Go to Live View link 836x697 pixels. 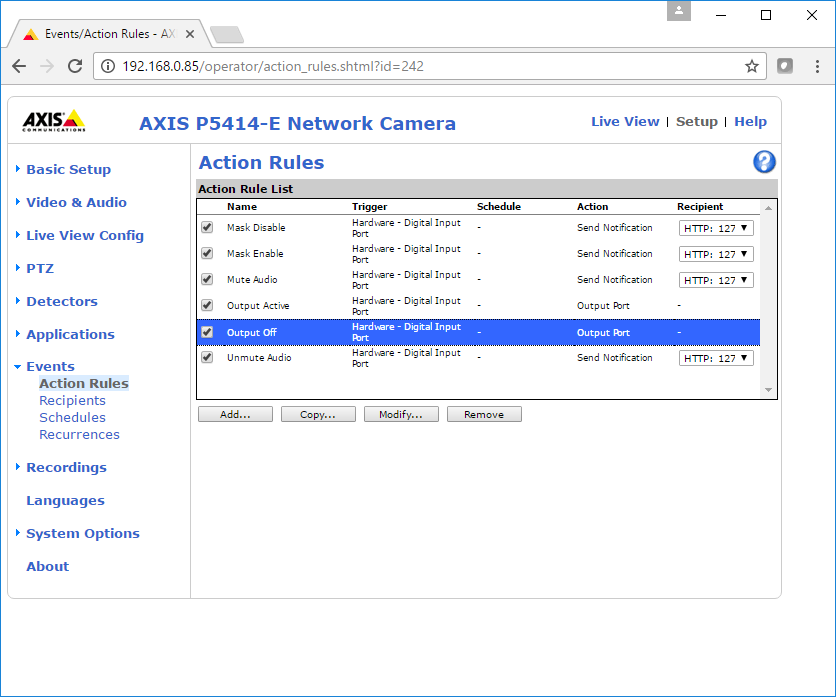pyautogui.click(x=625, y=122)
